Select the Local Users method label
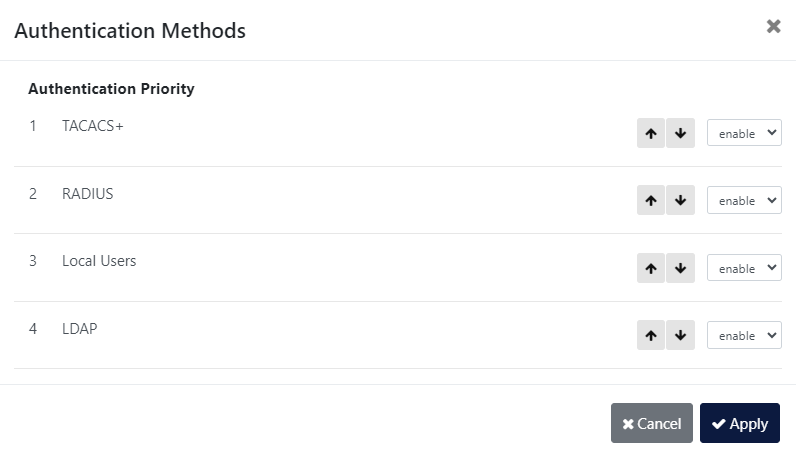The image size is (796, 459). [99, 261]
